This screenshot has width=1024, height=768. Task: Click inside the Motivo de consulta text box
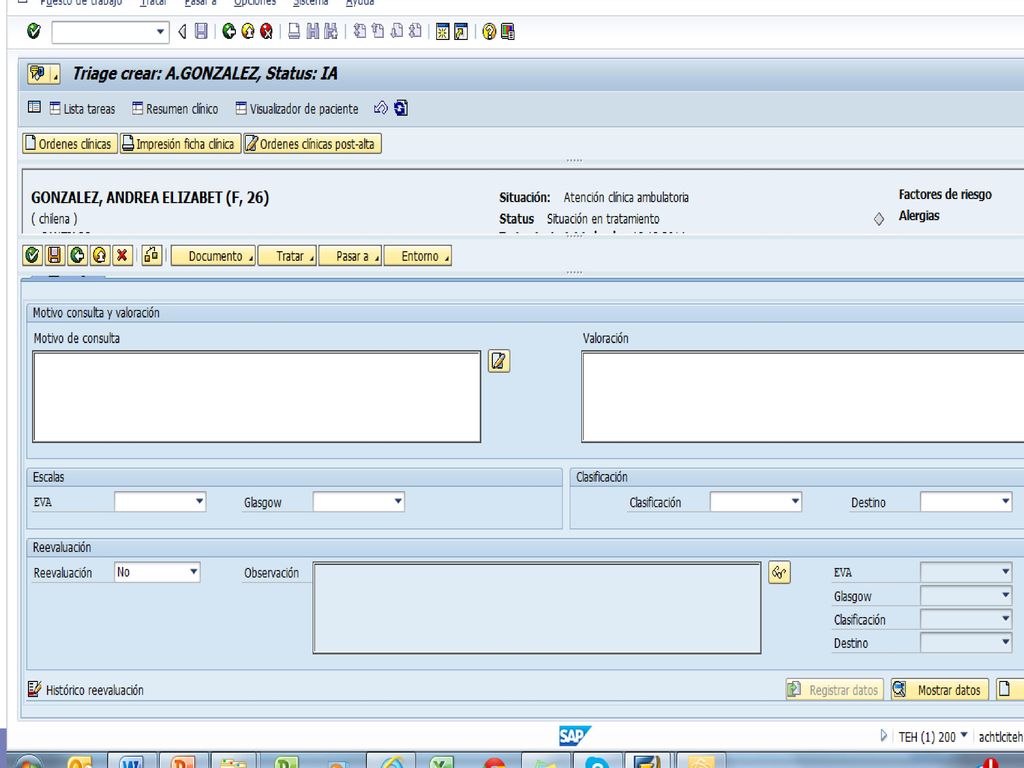(257, 397)
